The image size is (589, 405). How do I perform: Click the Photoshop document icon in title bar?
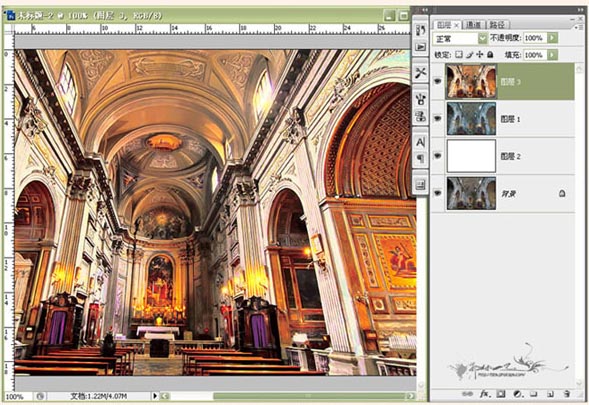pyautogui.click(x=11, y=16)
